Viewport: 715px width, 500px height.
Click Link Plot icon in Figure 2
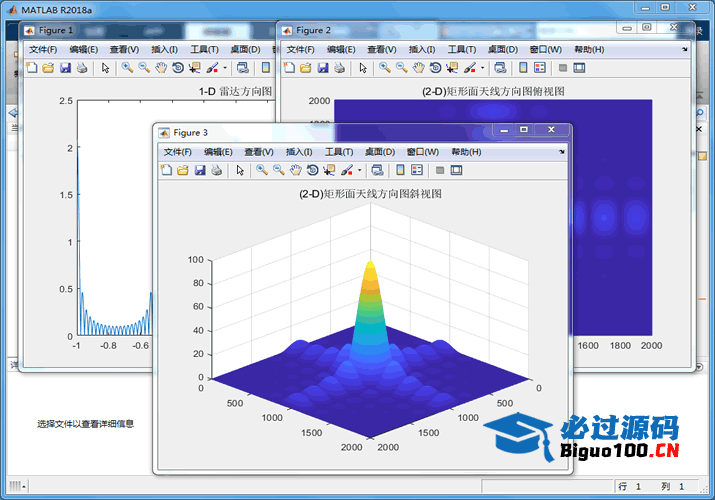(500, 68)
